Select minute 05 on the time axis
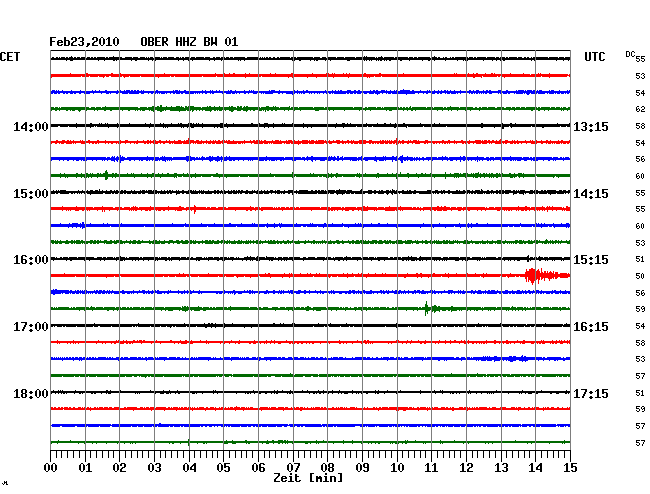 223,467
